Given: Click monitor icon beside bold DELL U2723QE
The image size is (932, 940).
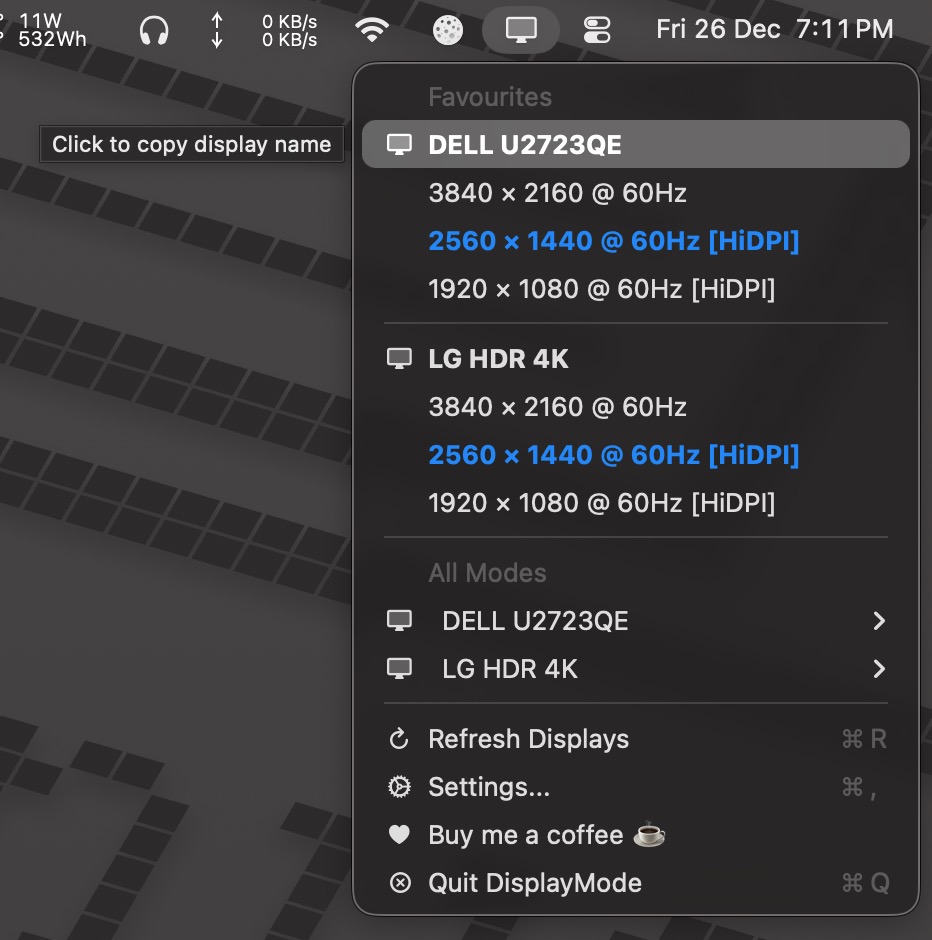Looking at the screenshot, I should pyautogui.click(x=399, y=144).
